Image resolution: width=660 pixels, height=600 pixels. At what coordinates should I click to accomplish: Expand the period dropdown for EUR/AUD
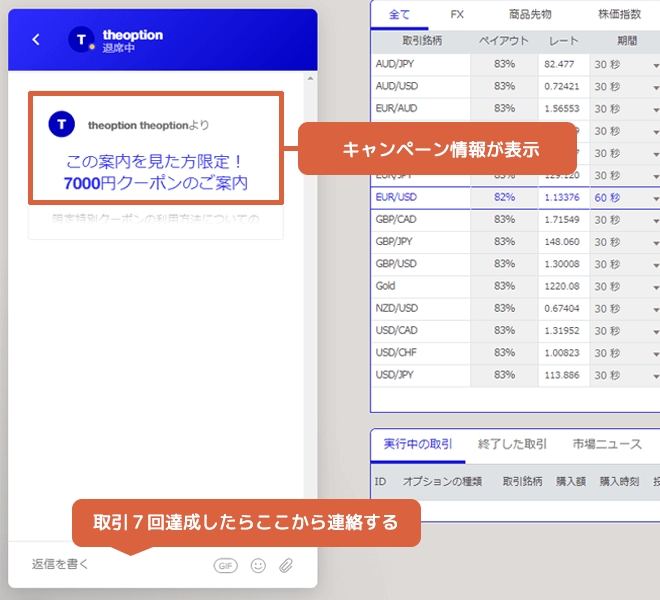tap(655, 110)
